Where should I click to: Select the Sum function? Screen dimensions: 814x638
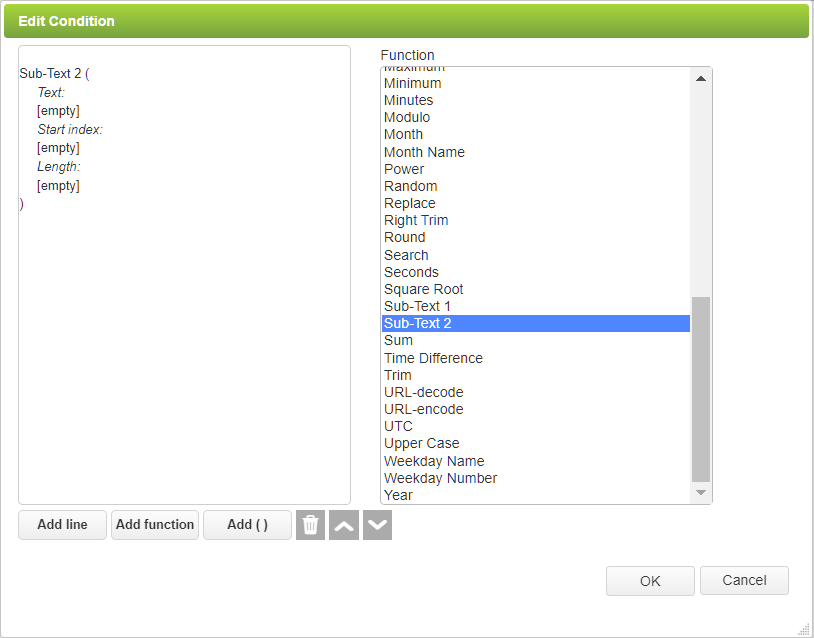pos(536,341)
